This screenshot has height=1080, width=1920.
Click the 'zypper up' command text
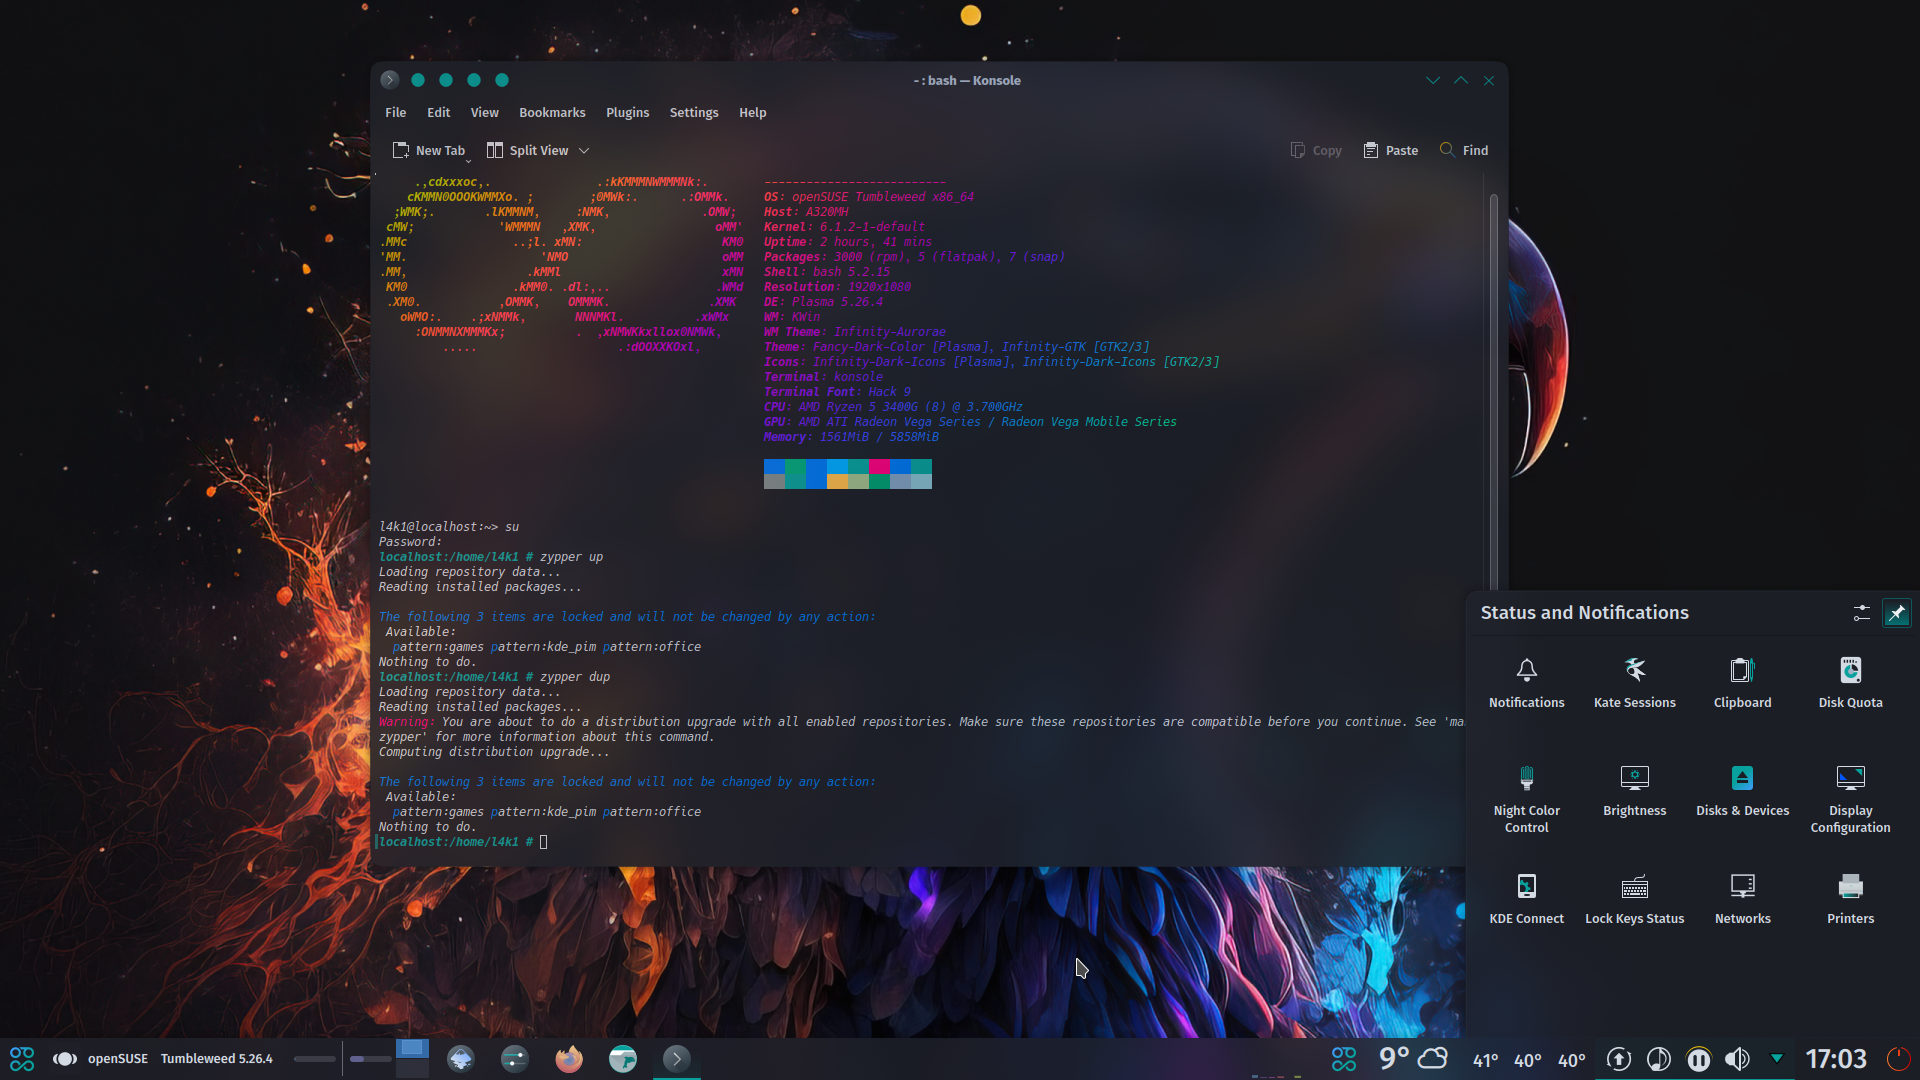point(571,557)
